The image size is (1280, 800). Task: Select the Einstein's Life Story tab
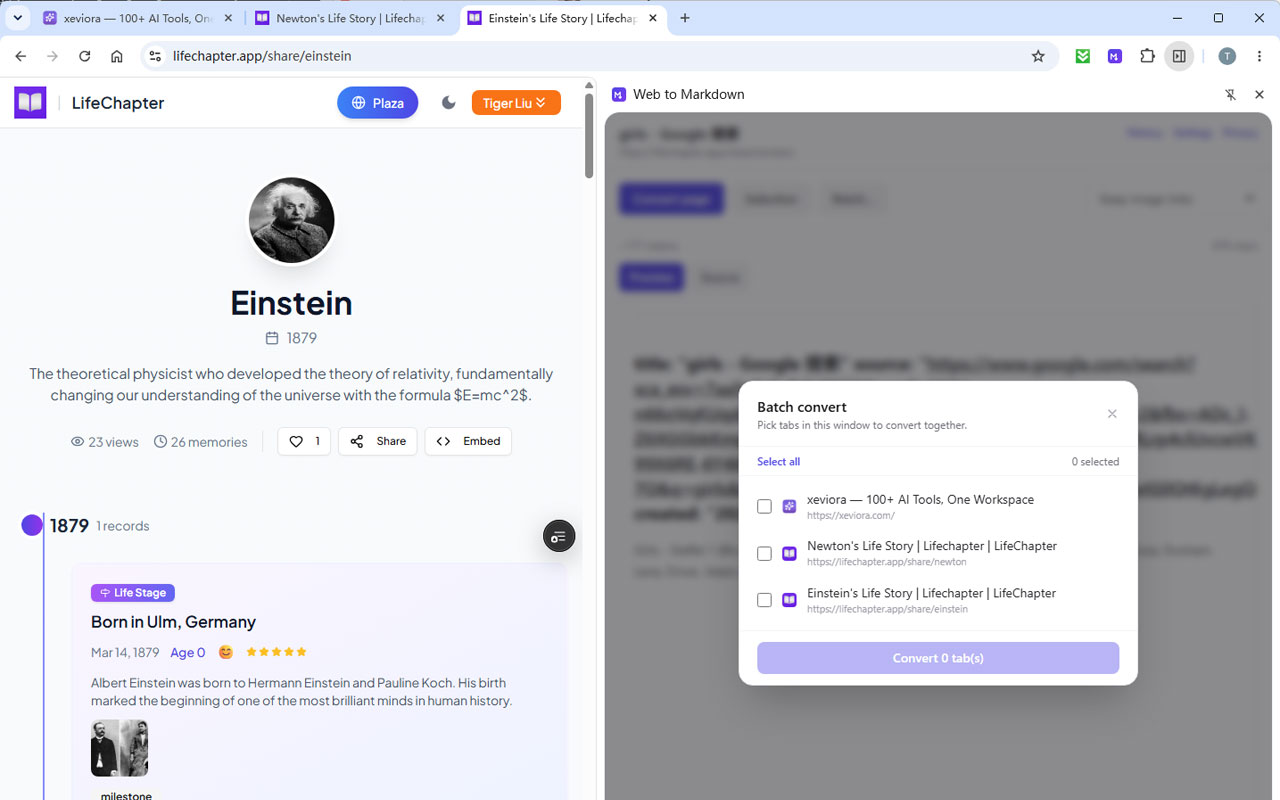[562, 18]
